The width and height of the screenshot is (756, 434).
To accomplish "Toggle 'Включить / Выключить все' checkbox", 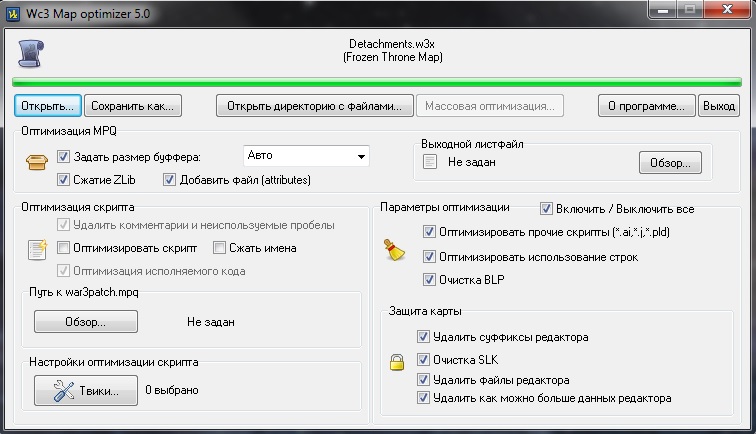I will 546,209.
